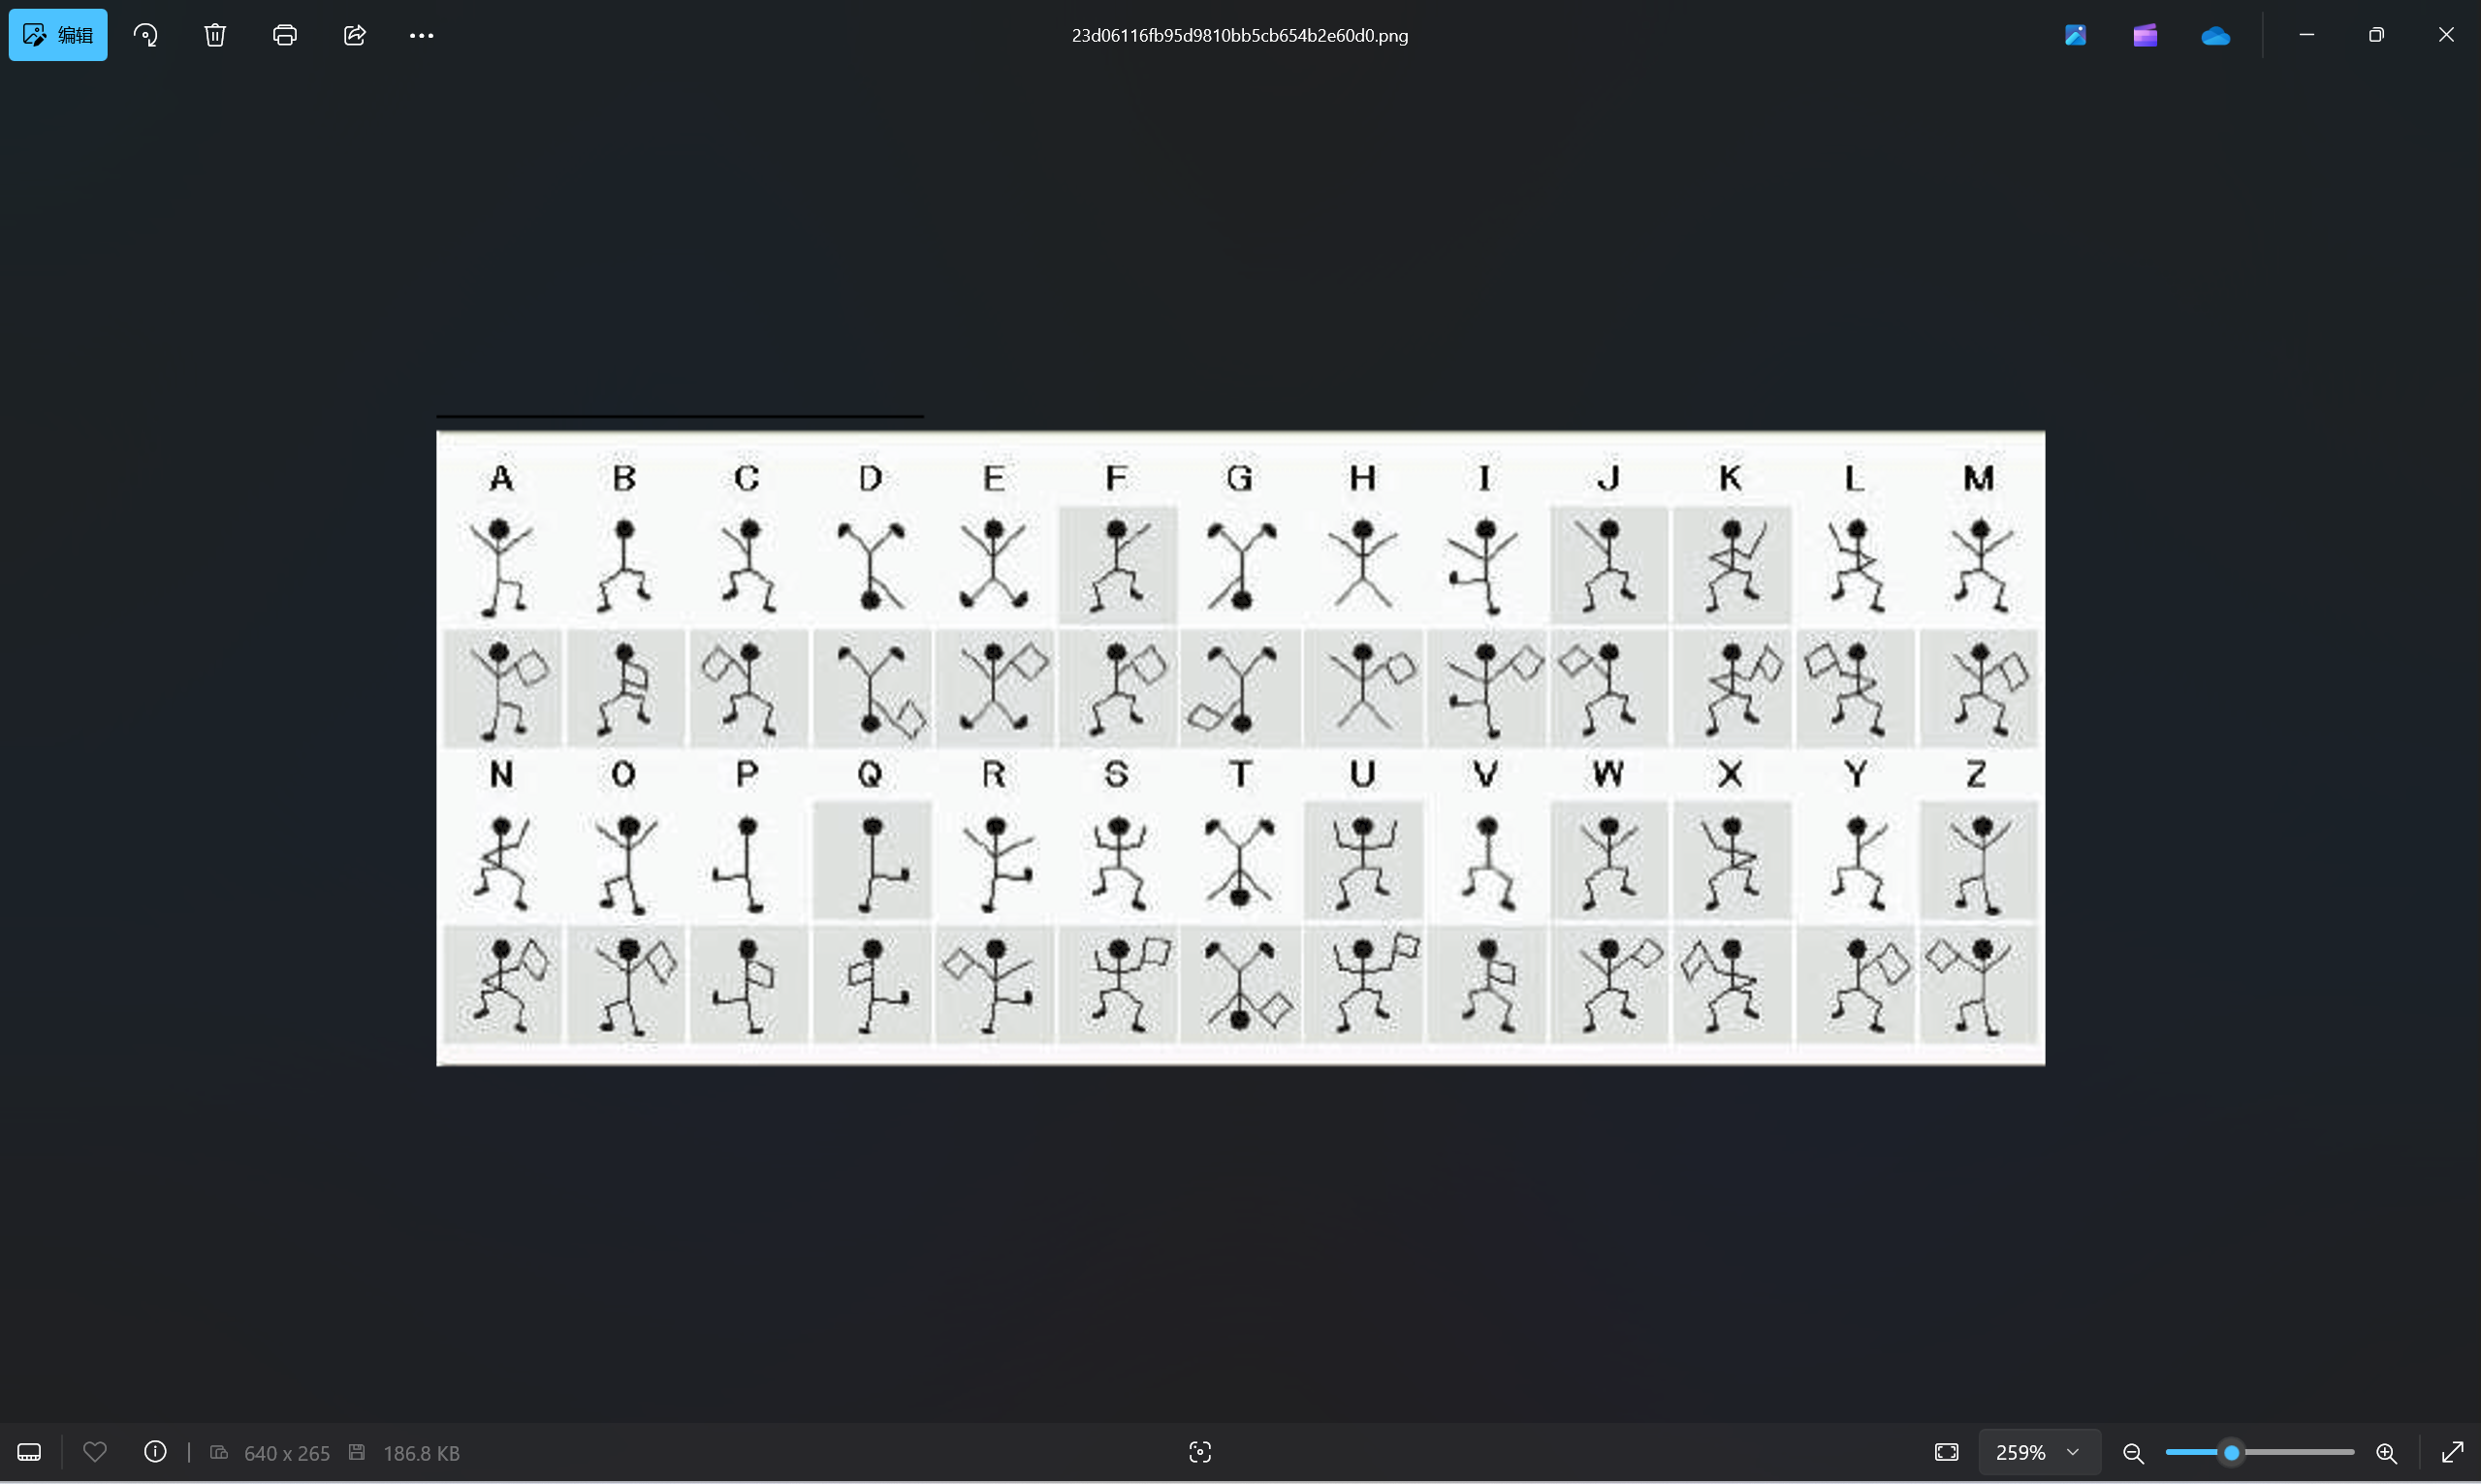Click the file name in the title bar
The width and height of the screenshot is (2481, 1484).
click(1240, 35)
